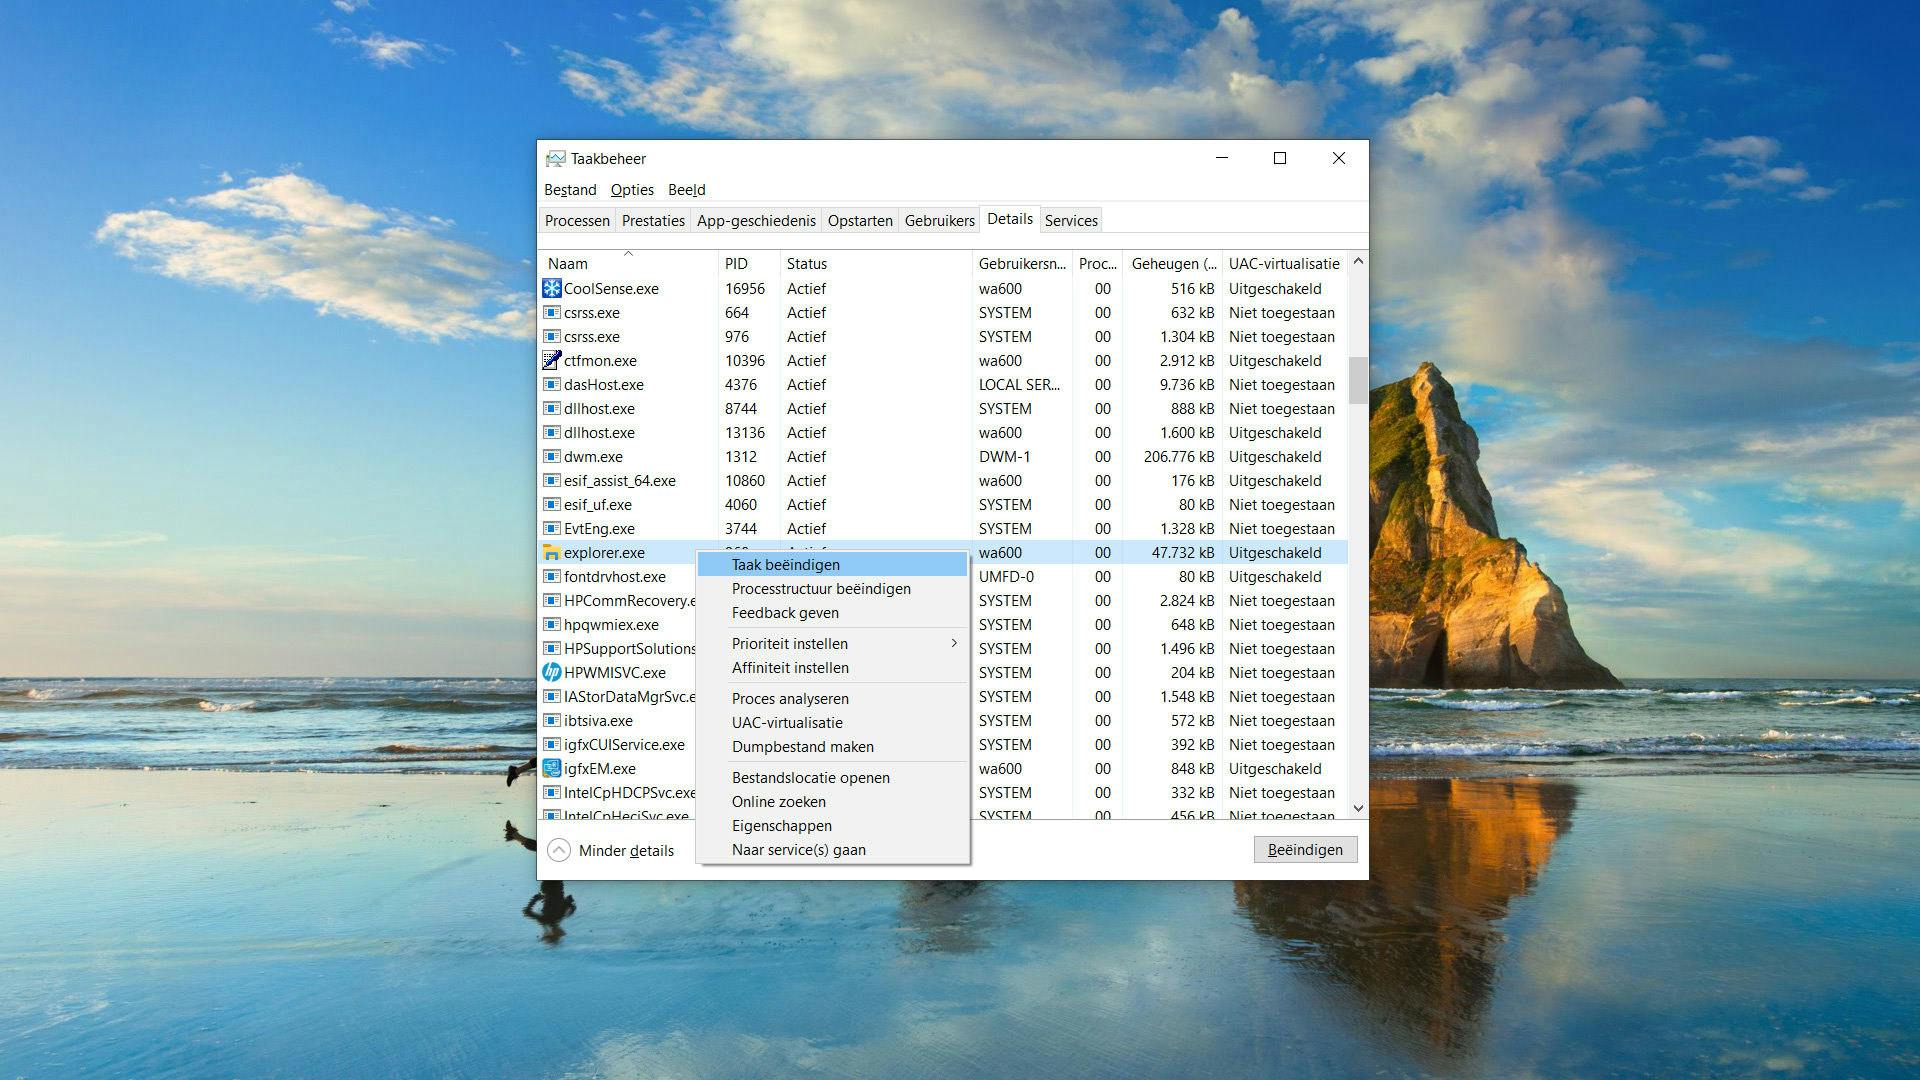Choose Taak beëindigen from context menu

785,565
